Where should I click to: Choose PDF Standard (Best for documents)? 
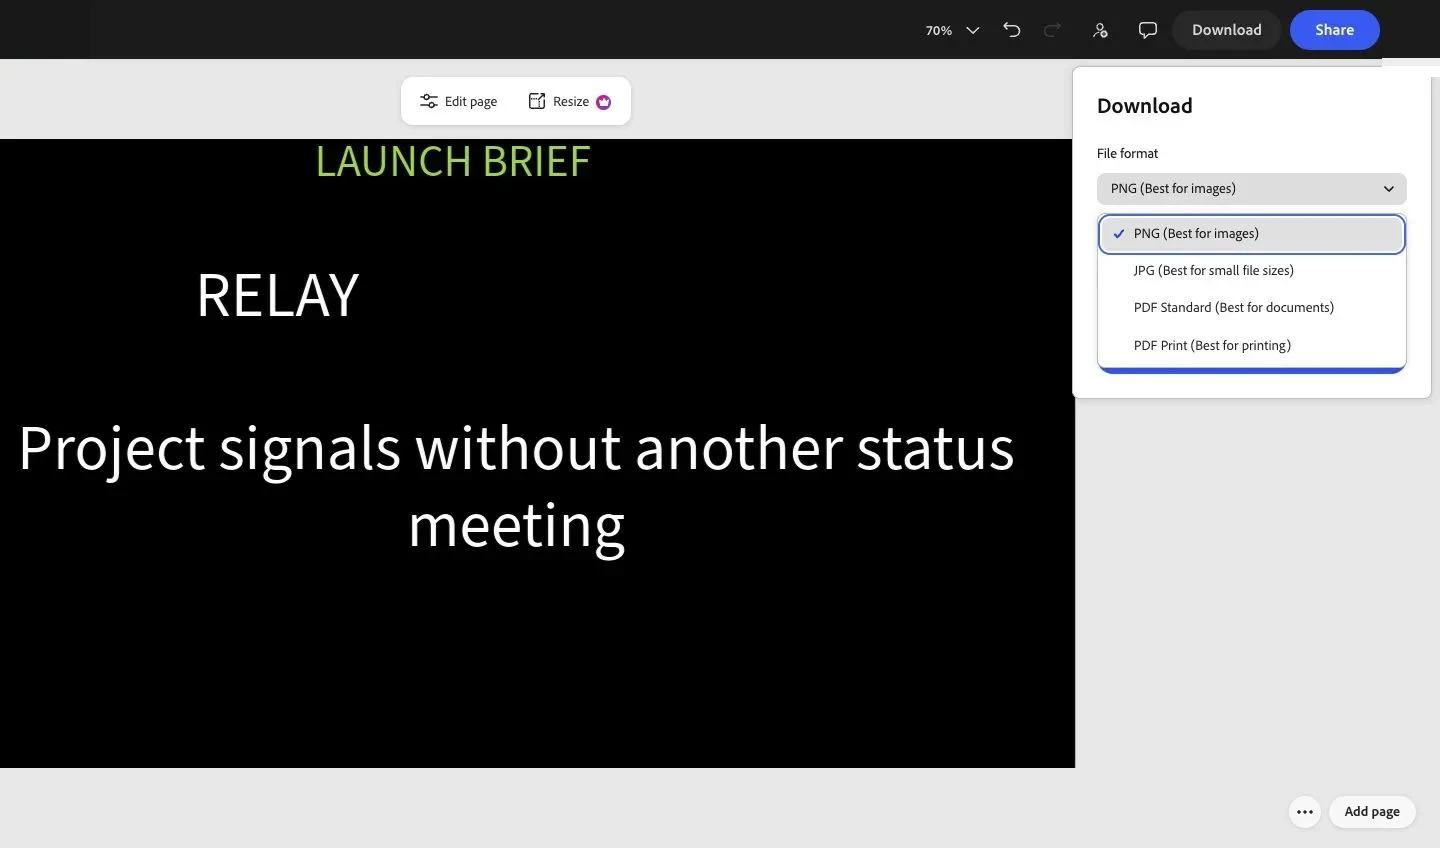pyautogui.click(x=1252, y=308)
